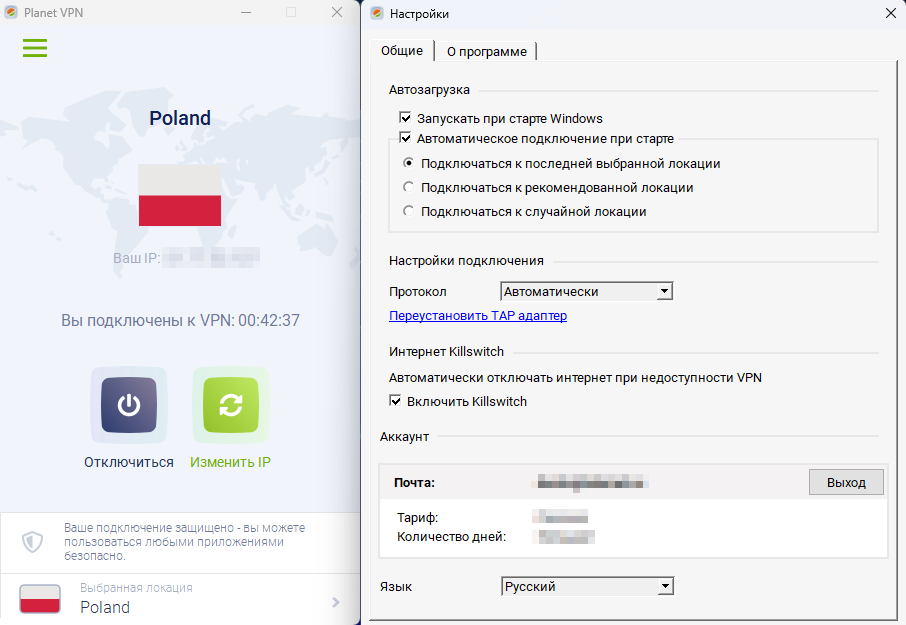Switch to the О программе tab

tap(487, 51)
